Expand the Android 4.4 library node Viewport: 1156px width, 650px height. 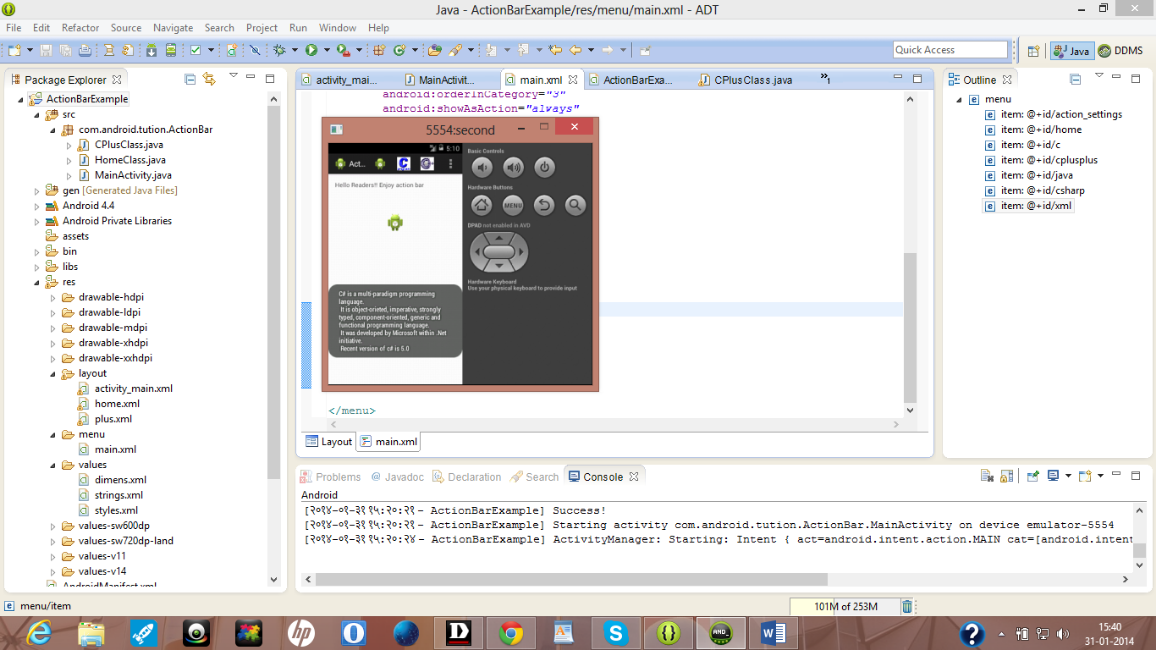37,206
